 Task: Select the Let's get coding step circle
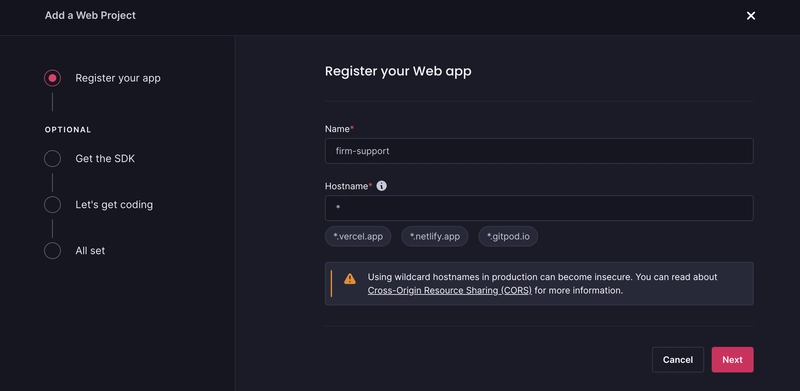(x=52, y=205)
